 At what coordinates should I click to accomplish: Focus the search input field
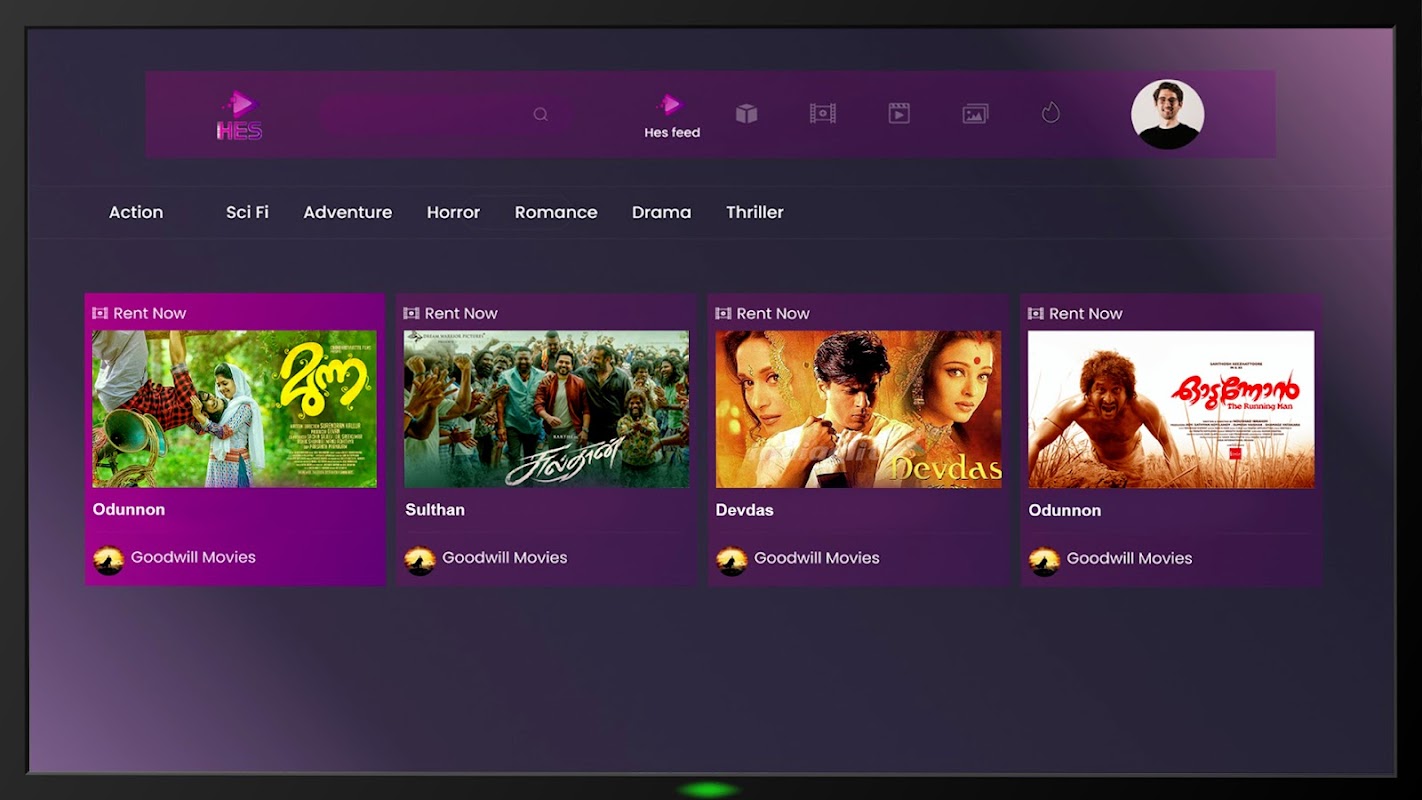[445, 114]
